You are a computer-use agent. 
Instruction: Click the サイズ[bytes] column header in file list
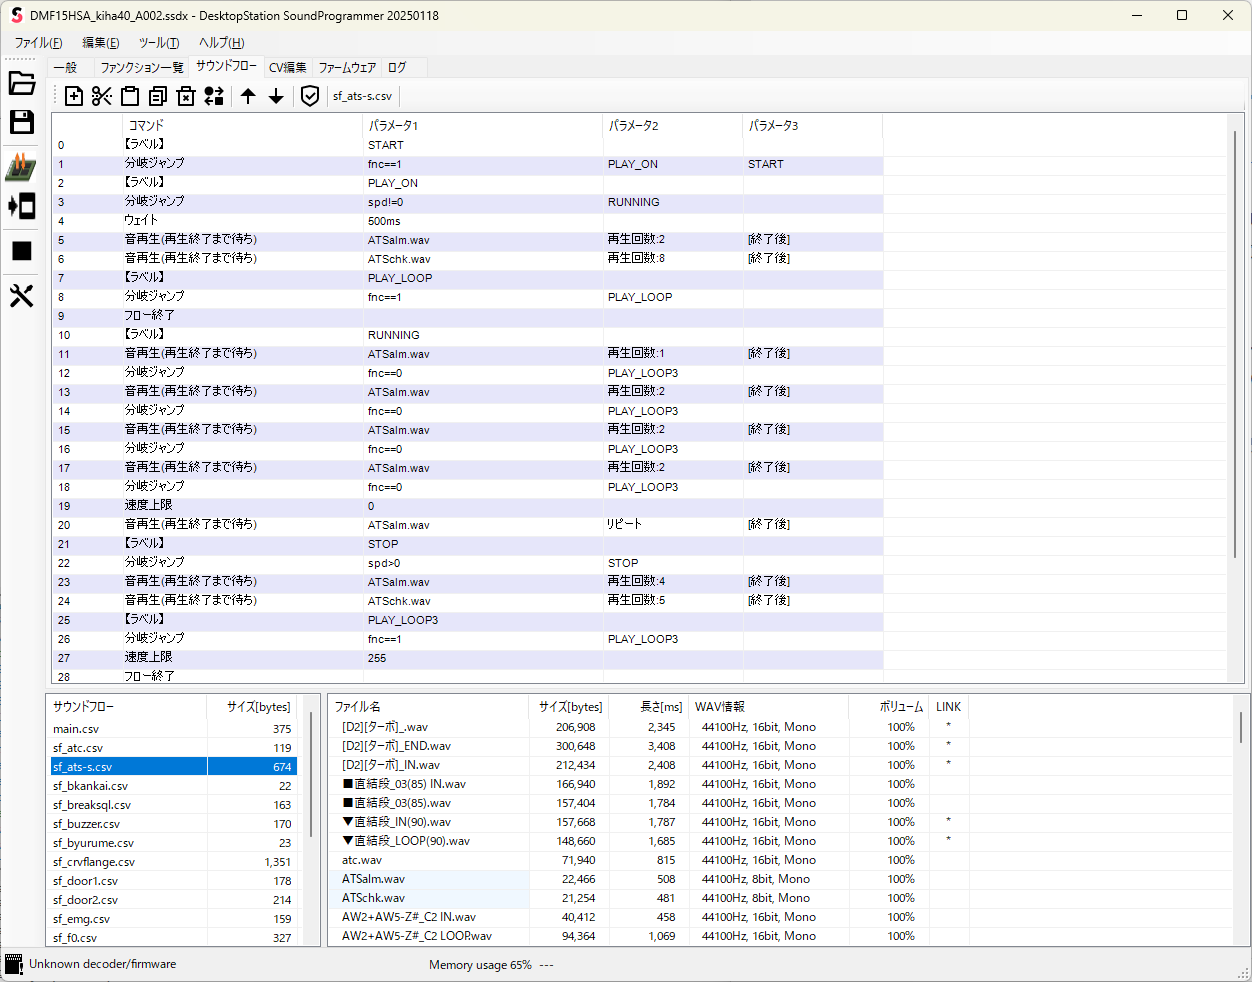tap(570, 707)
